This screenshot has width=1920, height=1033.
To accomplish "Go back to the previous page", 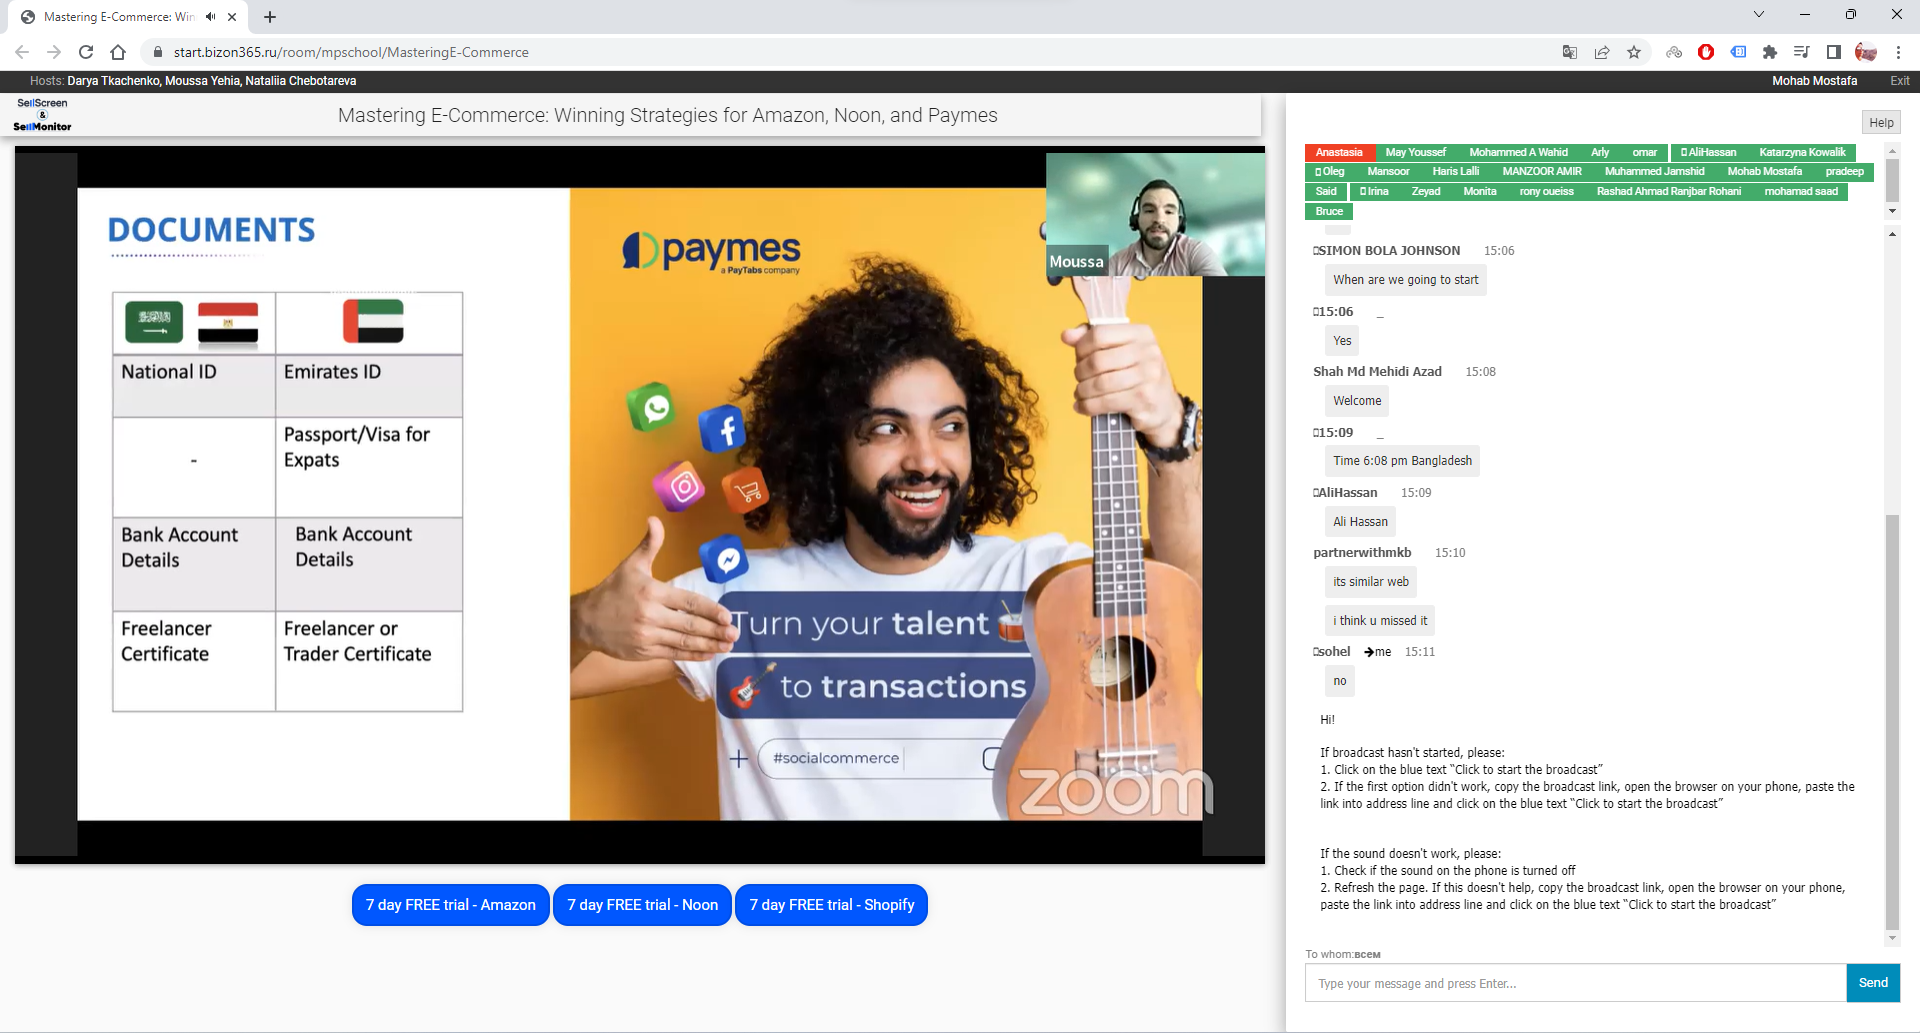I will [22, 52].
